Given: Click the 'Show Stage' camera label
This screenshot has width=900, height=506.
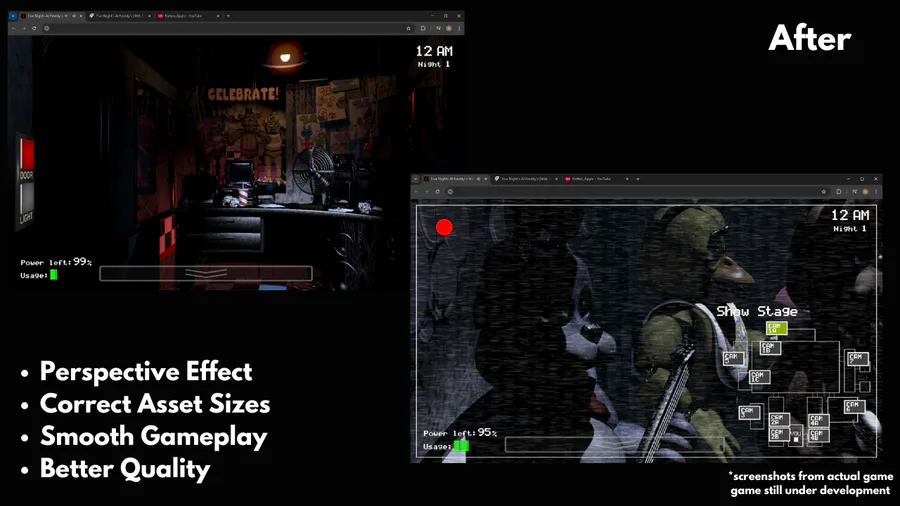Looking at the screenshot, I should [757, 312].
